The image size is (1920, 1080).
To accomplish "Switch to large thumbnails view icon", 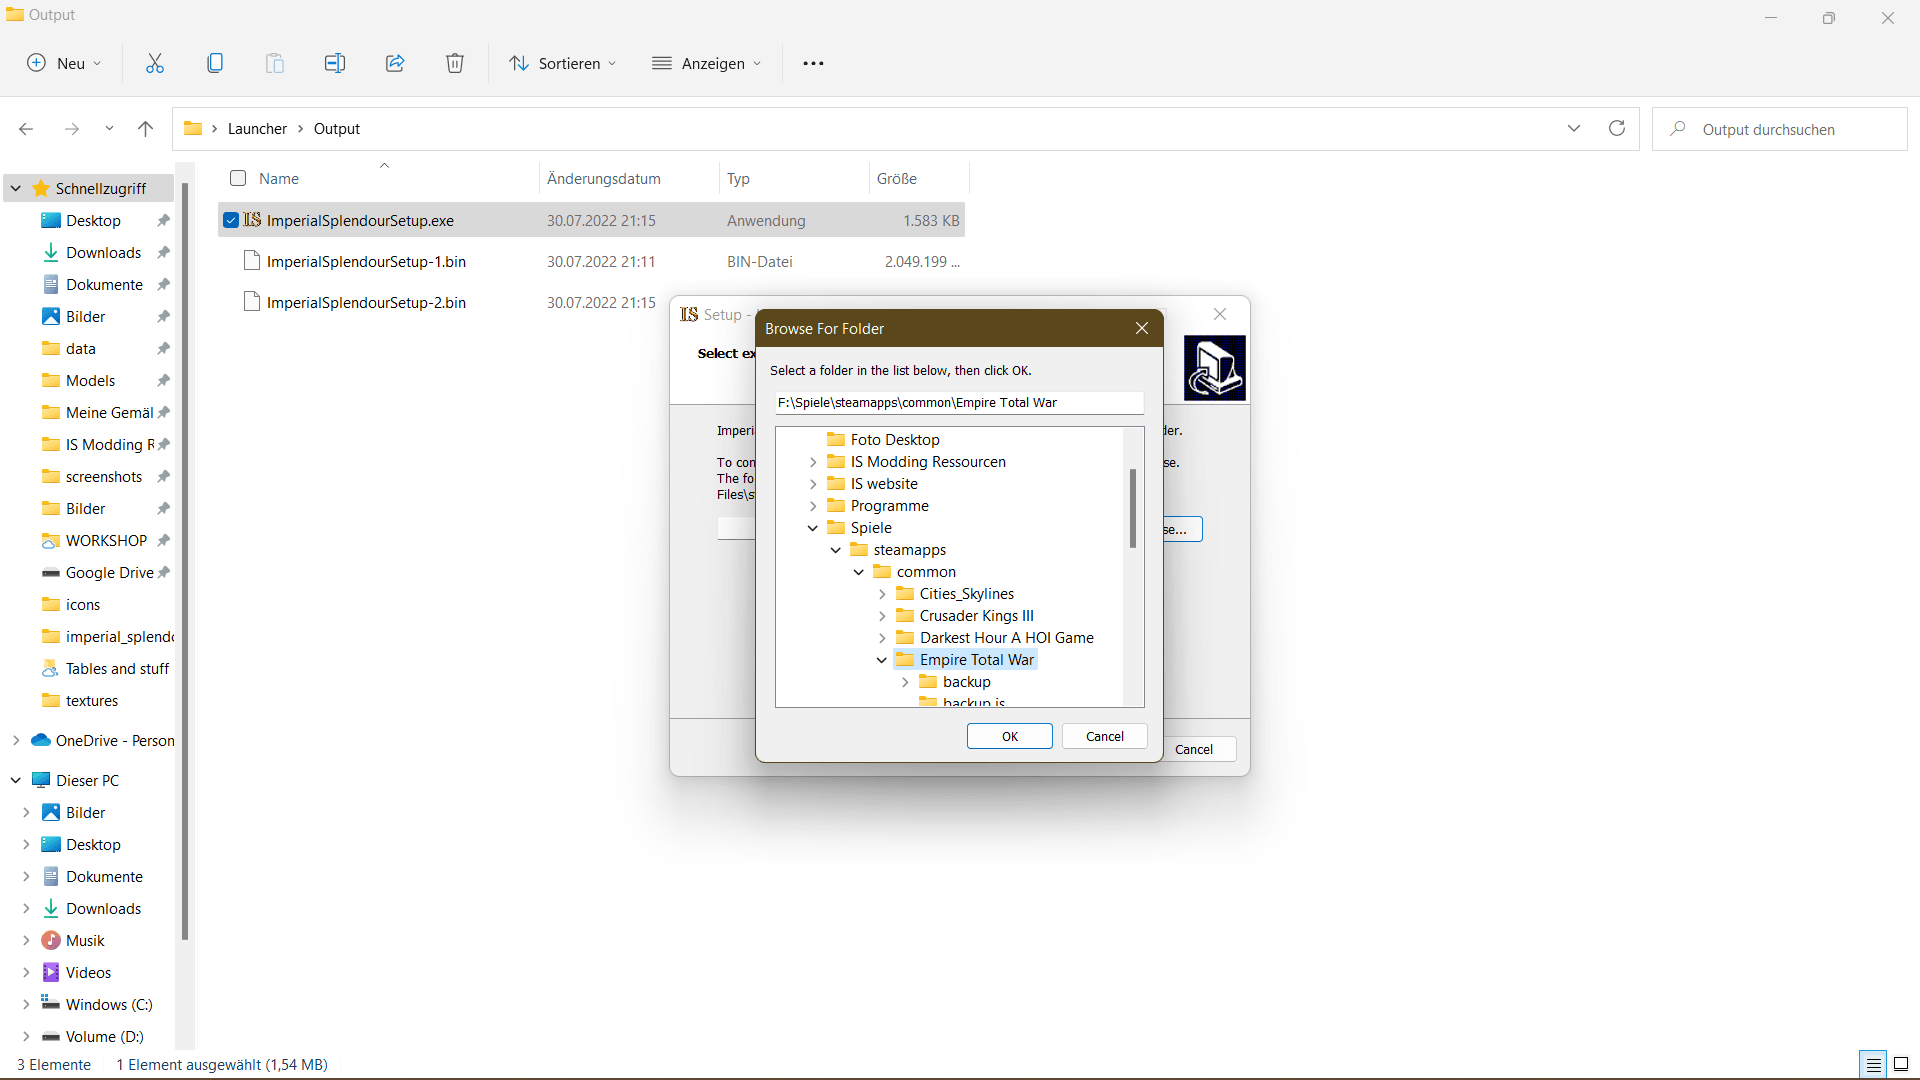I will pos(1901,1064).
